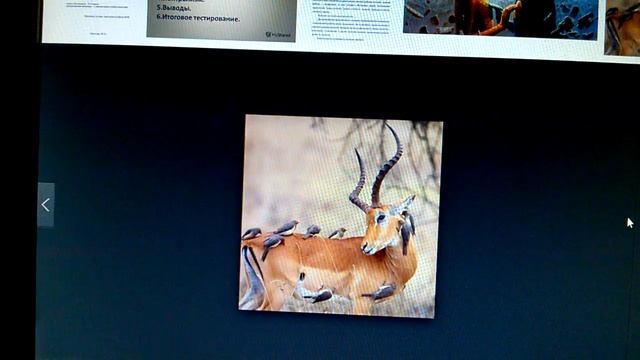The width and height of the screenshot is (640, 360).
Task: Open the antelope with birds photo
Action: pos(340,216)
